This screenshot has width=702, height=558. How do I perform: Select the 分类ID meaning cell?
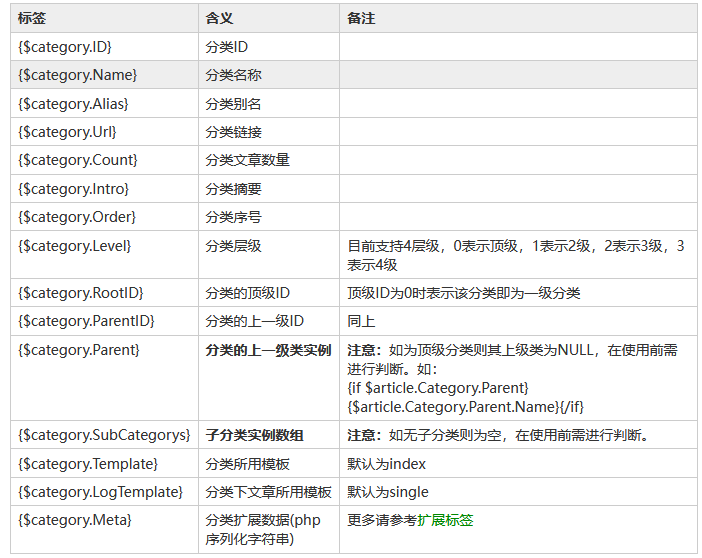(269, 47)
